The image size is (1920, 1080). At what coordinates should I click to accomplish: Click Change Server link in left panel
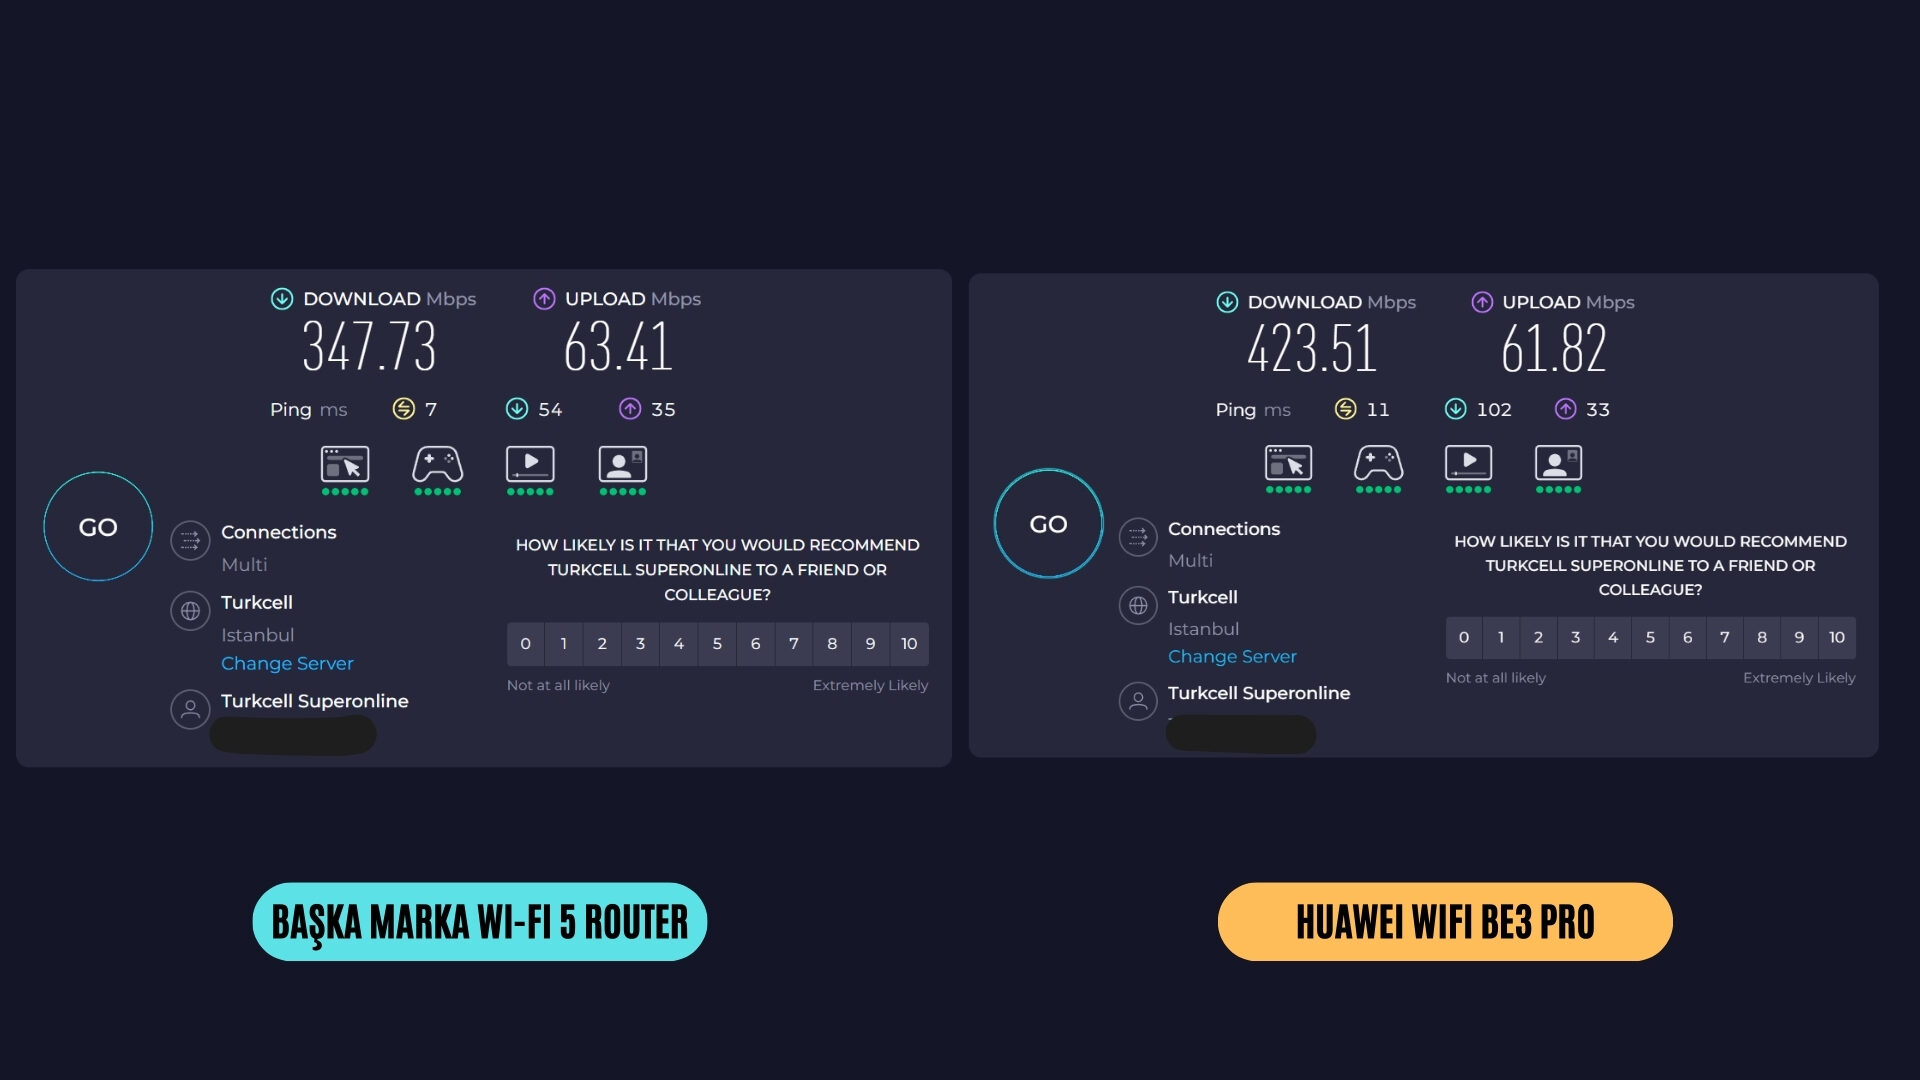point(287,663)
